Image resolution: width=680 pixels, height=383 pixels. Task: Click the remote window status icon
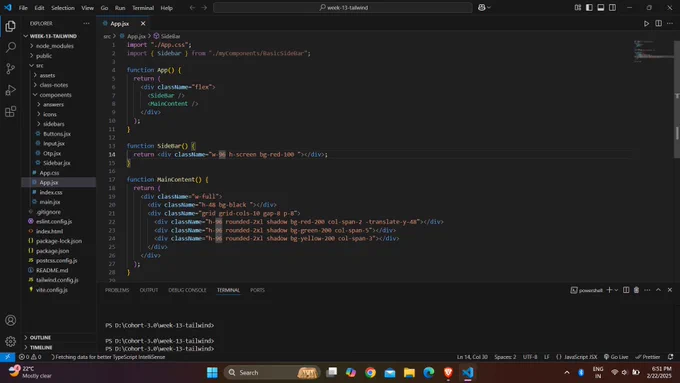tap(7, 357)
